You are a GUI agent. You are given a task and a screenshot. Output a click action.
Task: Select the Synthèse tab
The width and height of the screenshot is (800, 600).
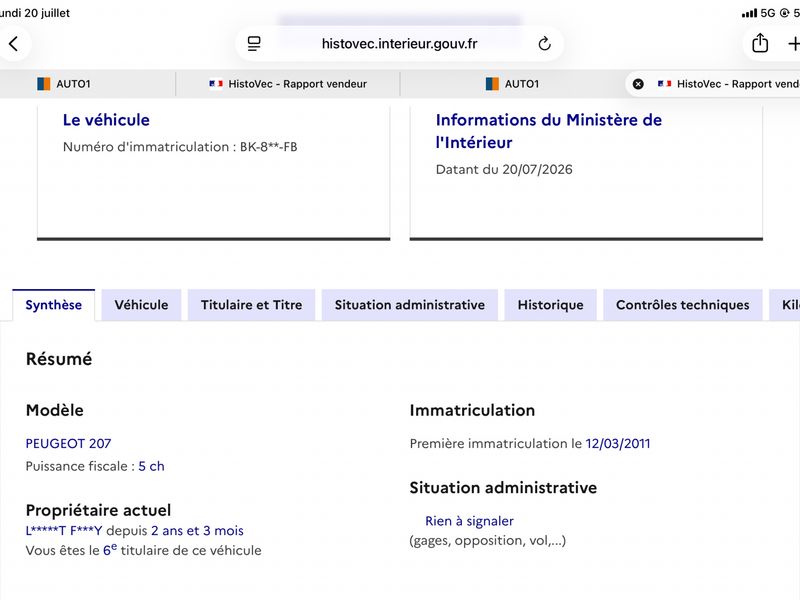(x=54, y=305)
